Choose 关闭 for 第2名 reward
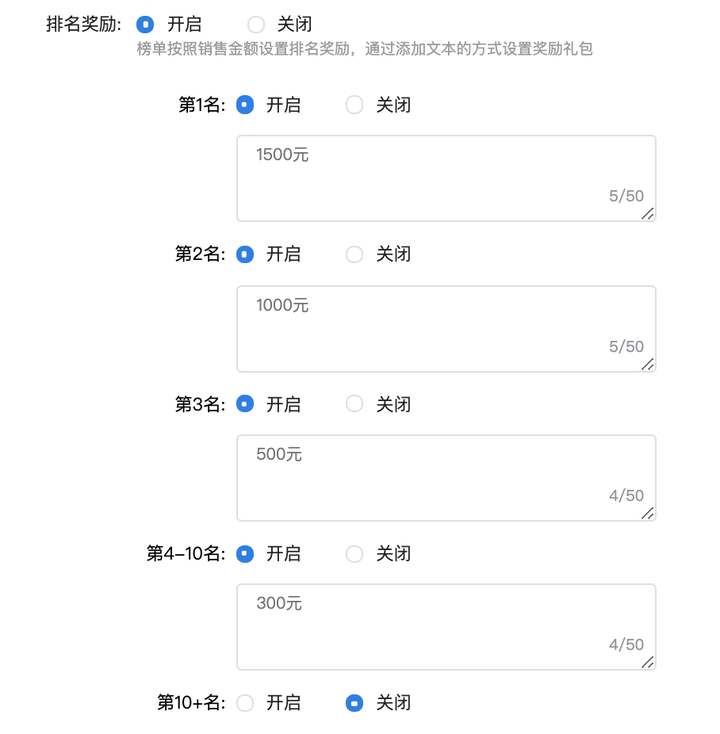The image size is (720, 734). tap(354, 255)
